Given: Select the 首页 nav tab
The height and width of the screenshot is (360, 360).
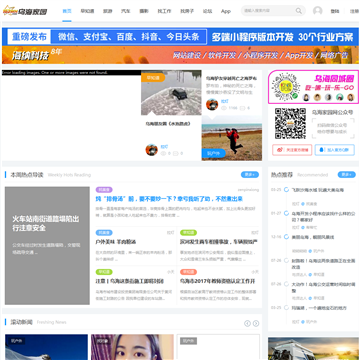Looking at the screenshot, I should 67,11.
